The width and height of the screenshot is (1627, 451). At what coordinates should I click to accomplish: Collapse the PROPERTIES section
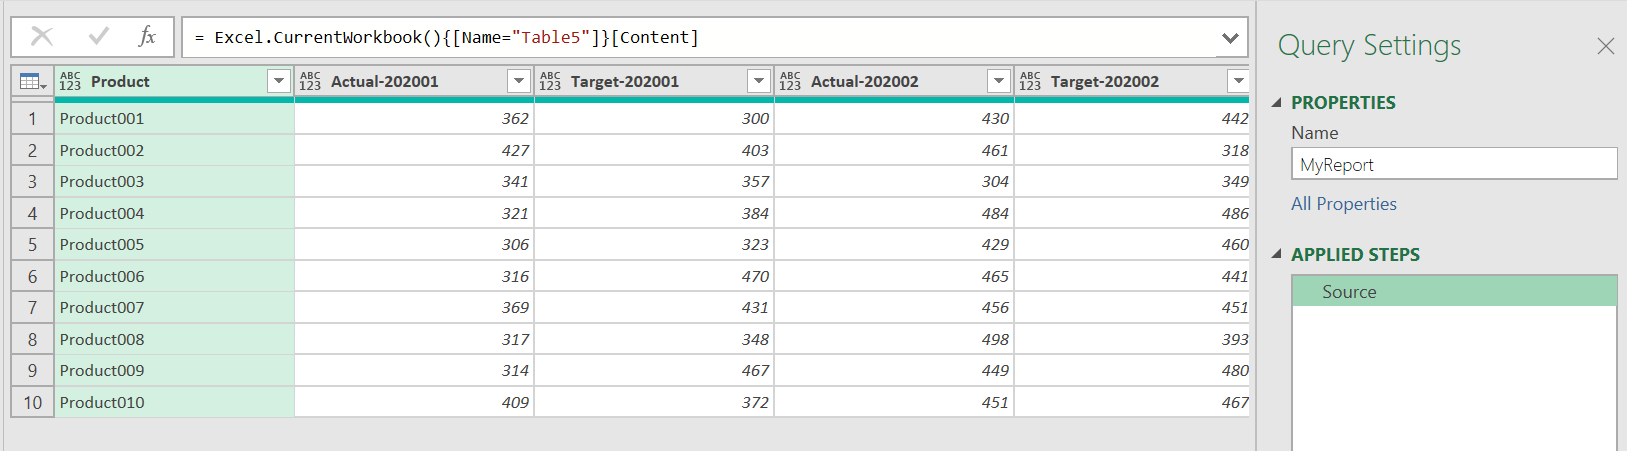[1277, 103]
